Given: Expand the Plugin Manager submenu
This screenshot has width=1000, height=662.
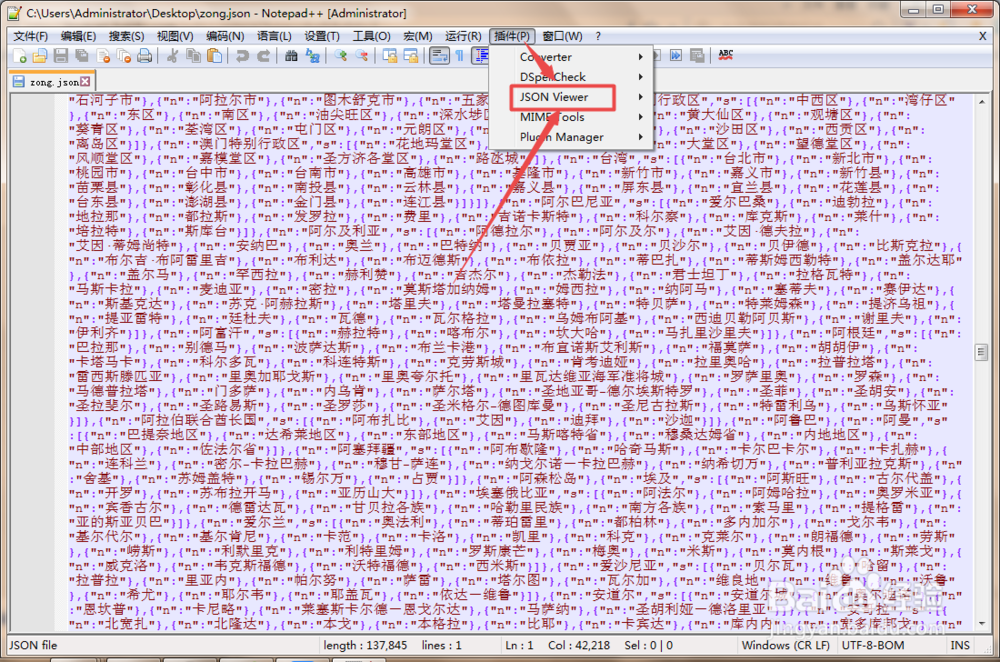Looking at the screenshot, I should point(571,136).
